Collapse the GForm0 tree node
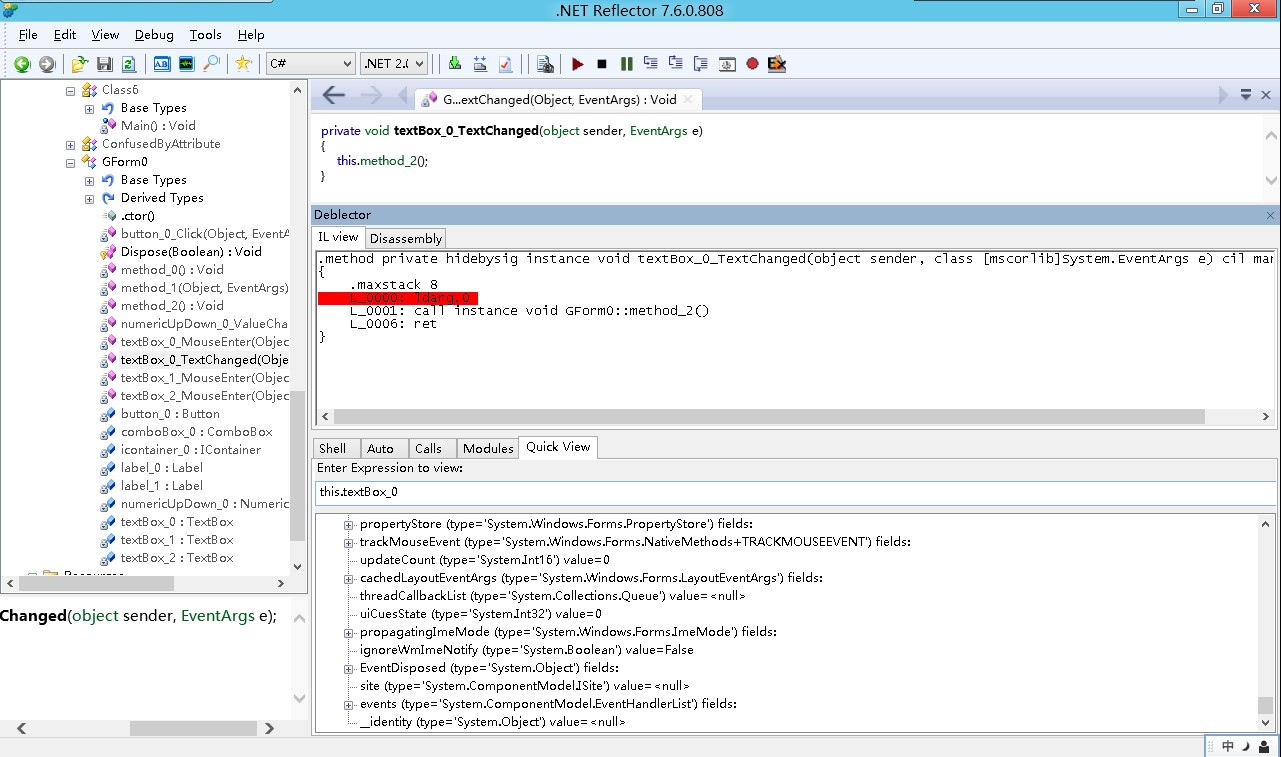The image size is (1281, 757). click(x=71, y=162)
